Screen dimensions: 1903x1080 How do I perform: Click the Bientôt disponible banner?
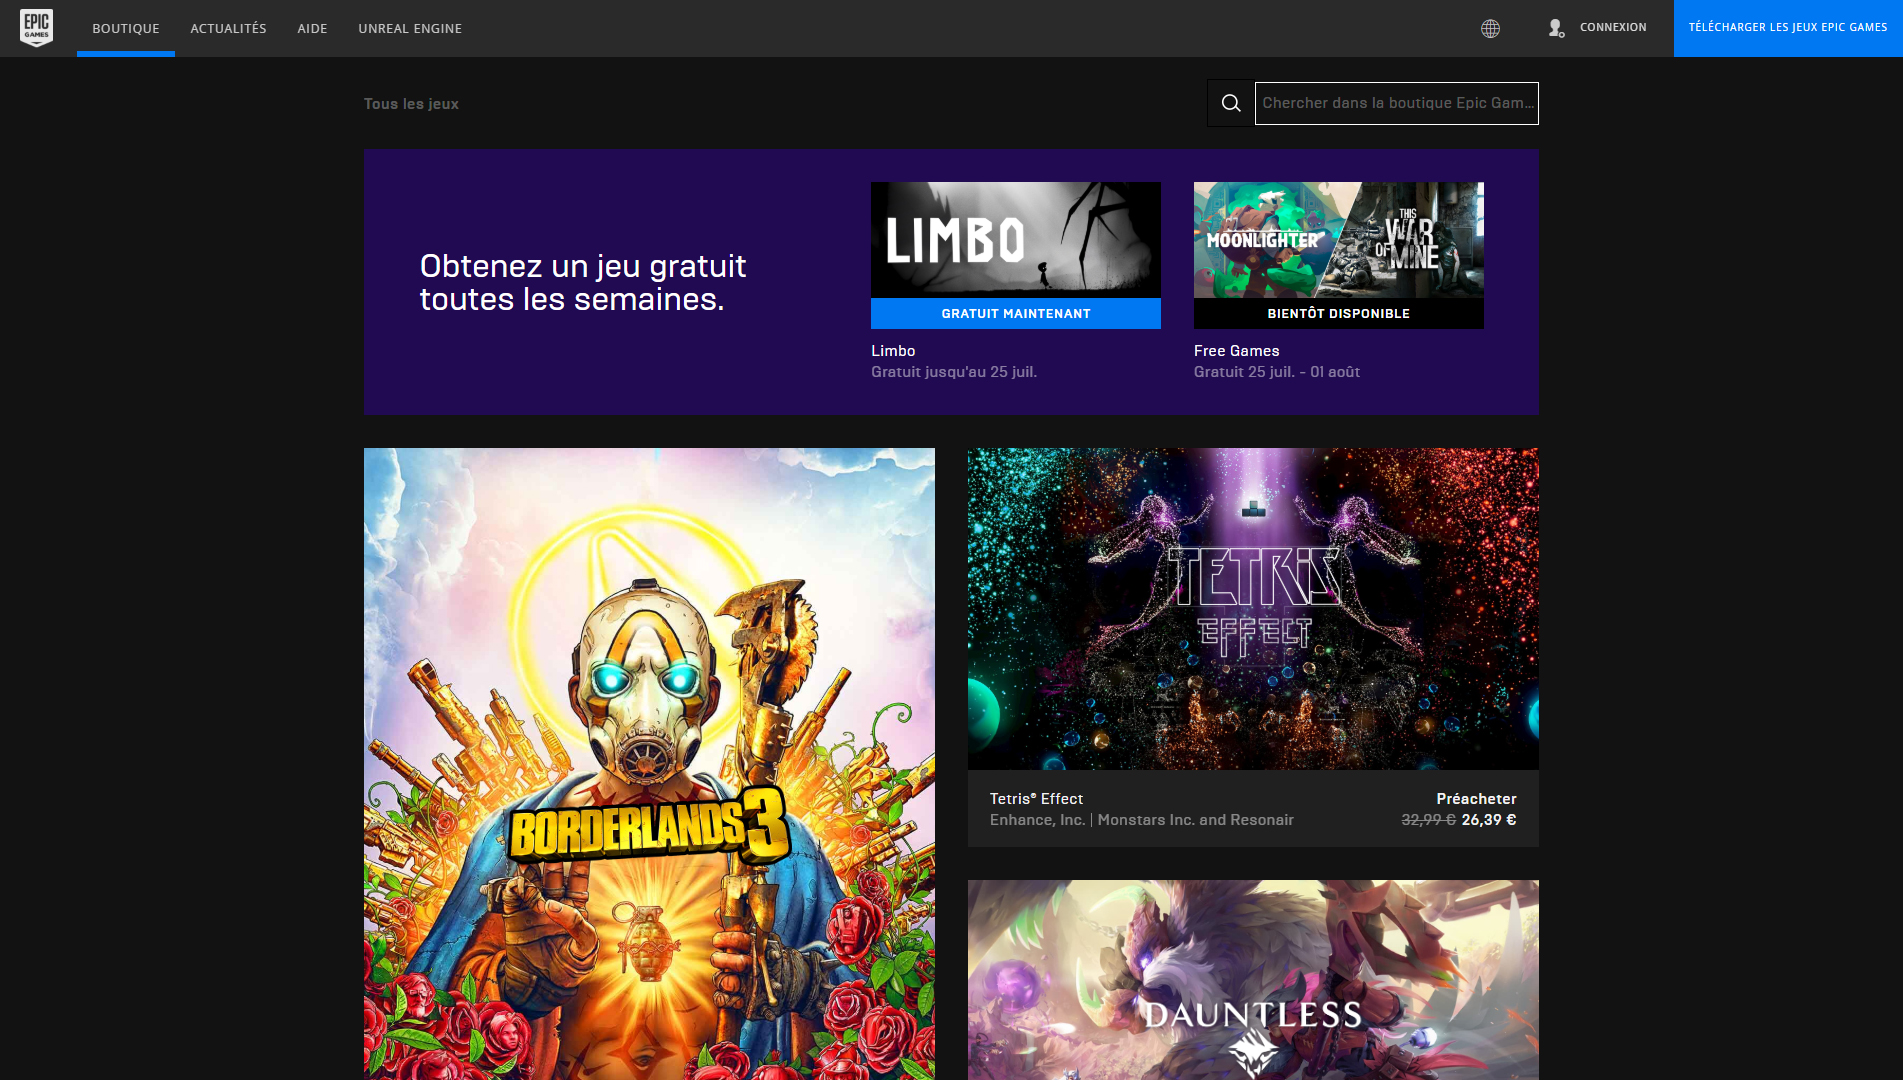click(1339, 313)
